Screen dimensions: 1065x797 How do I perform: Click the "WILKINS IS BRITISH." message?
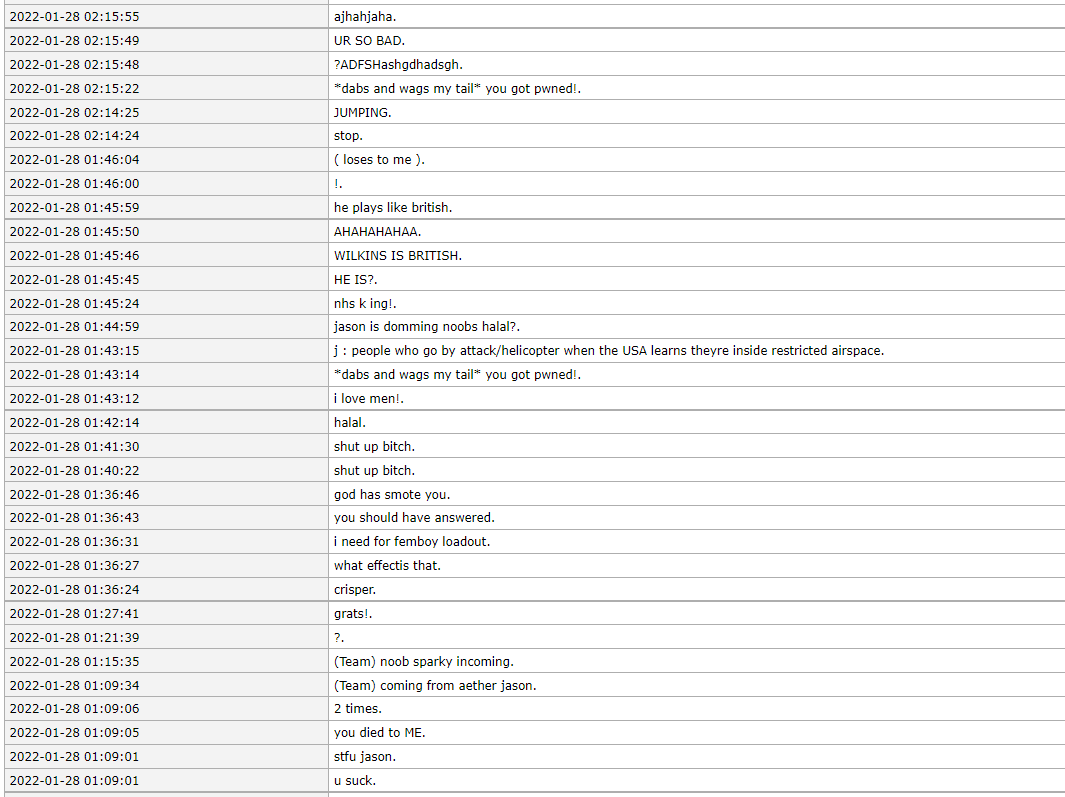[398, 256]
